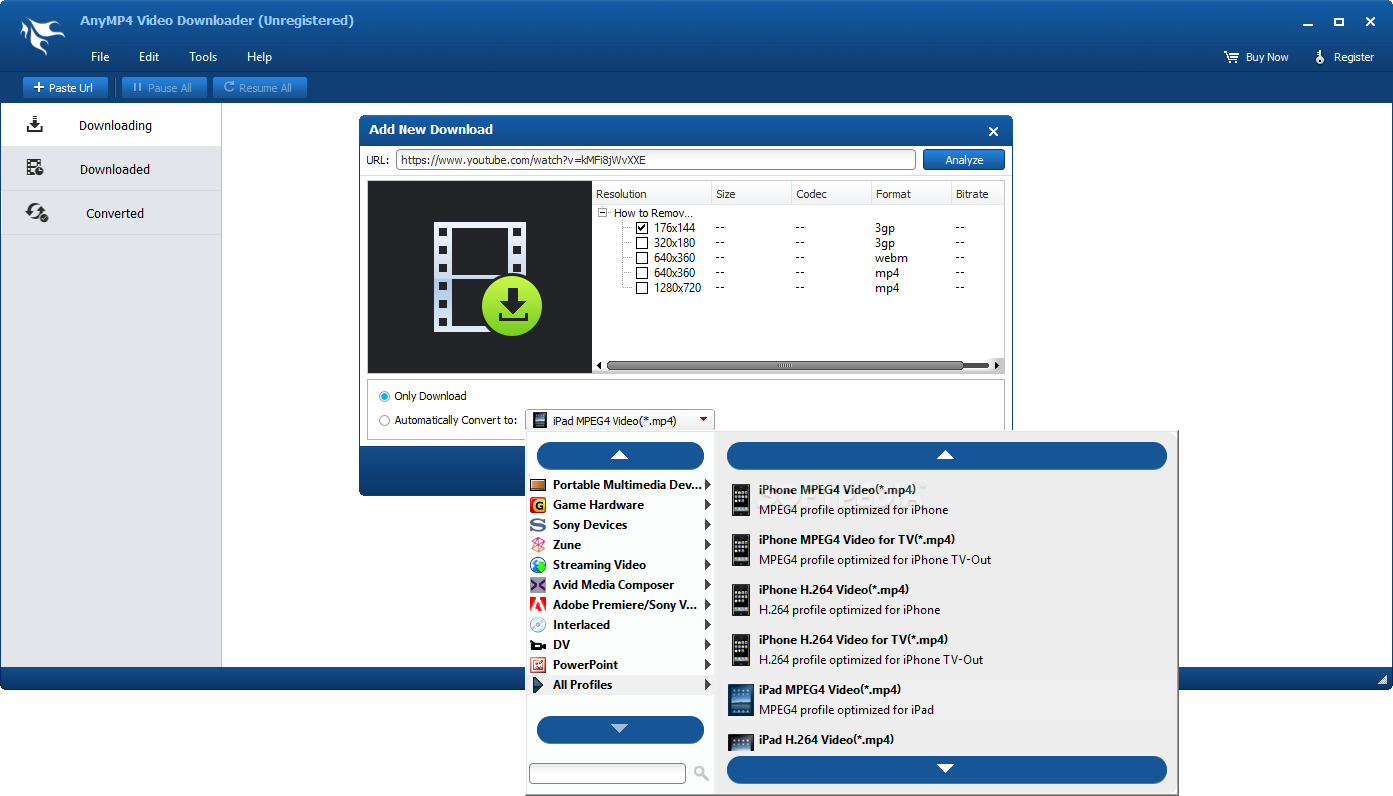
Task: Click the resolution list horizontal scrollbar
Action: pyautogui.click(x=785, y=366)
